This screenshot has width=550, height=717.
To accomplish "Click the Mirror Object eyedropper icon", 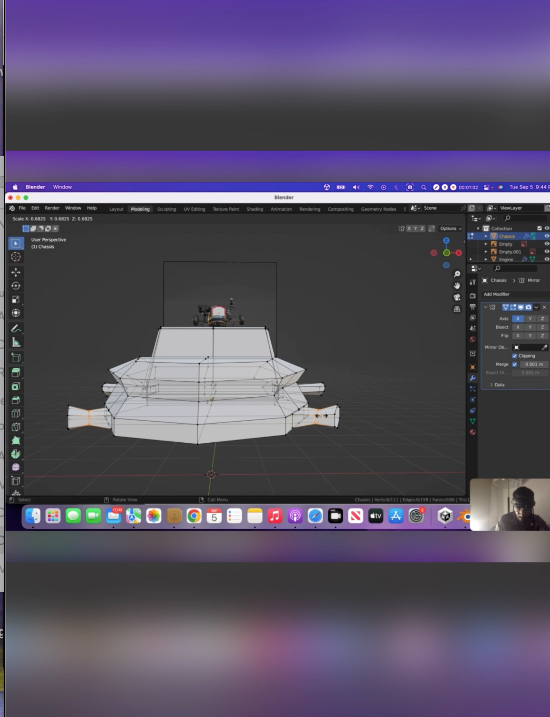I will [x=544, y=348].
